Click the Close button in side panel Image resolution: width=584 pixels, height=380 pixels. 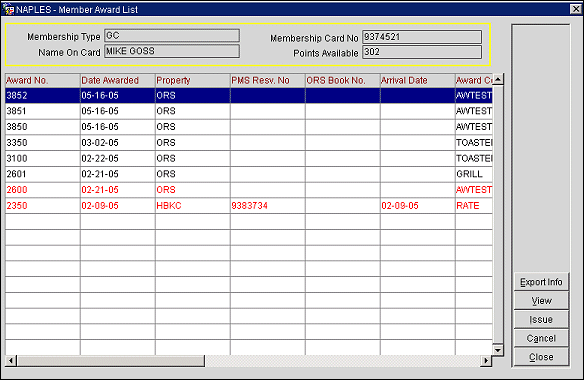pos(541,357)
